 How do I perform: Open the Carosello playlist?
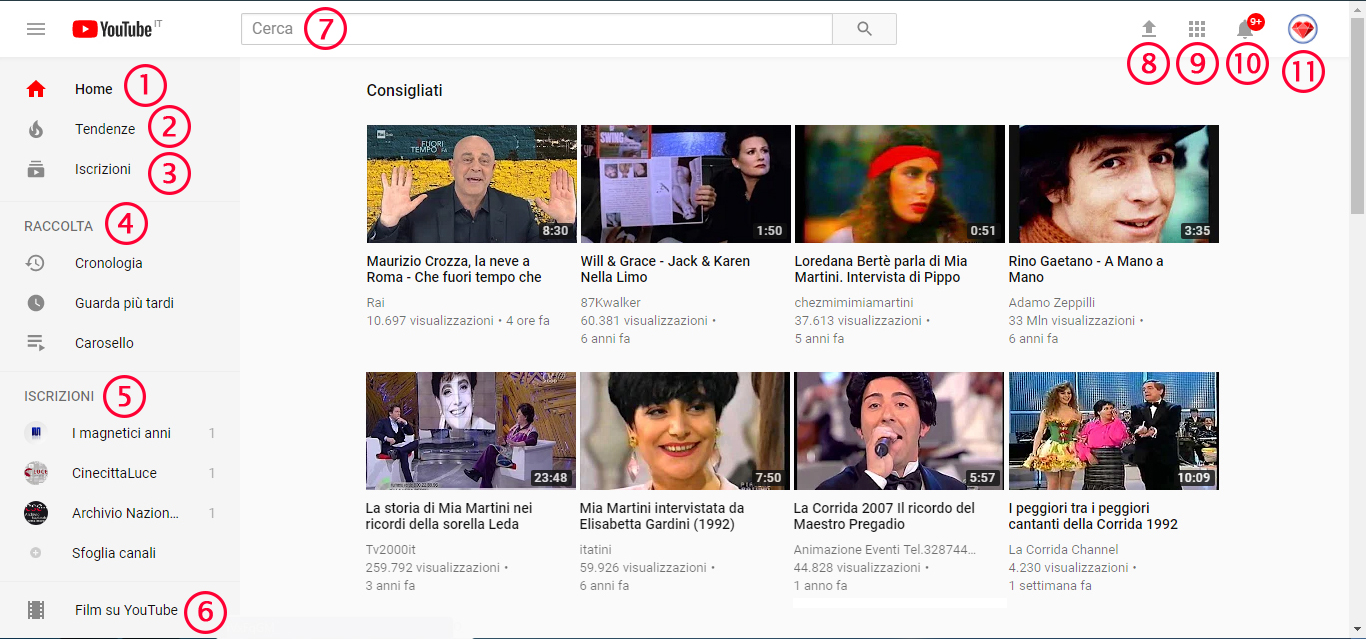(x=104, y=343)
